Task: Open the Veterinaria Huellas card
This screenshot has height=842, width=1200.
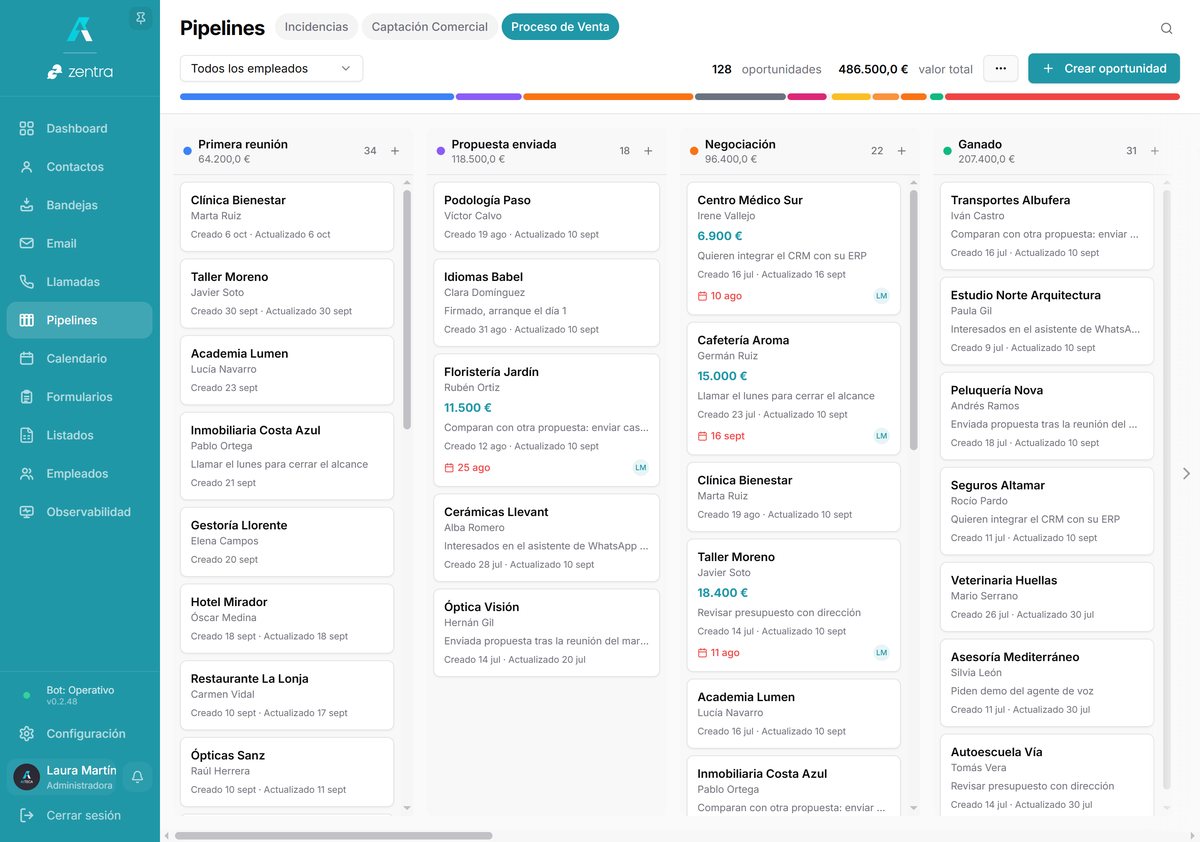Action: [x=1047, y=597]
